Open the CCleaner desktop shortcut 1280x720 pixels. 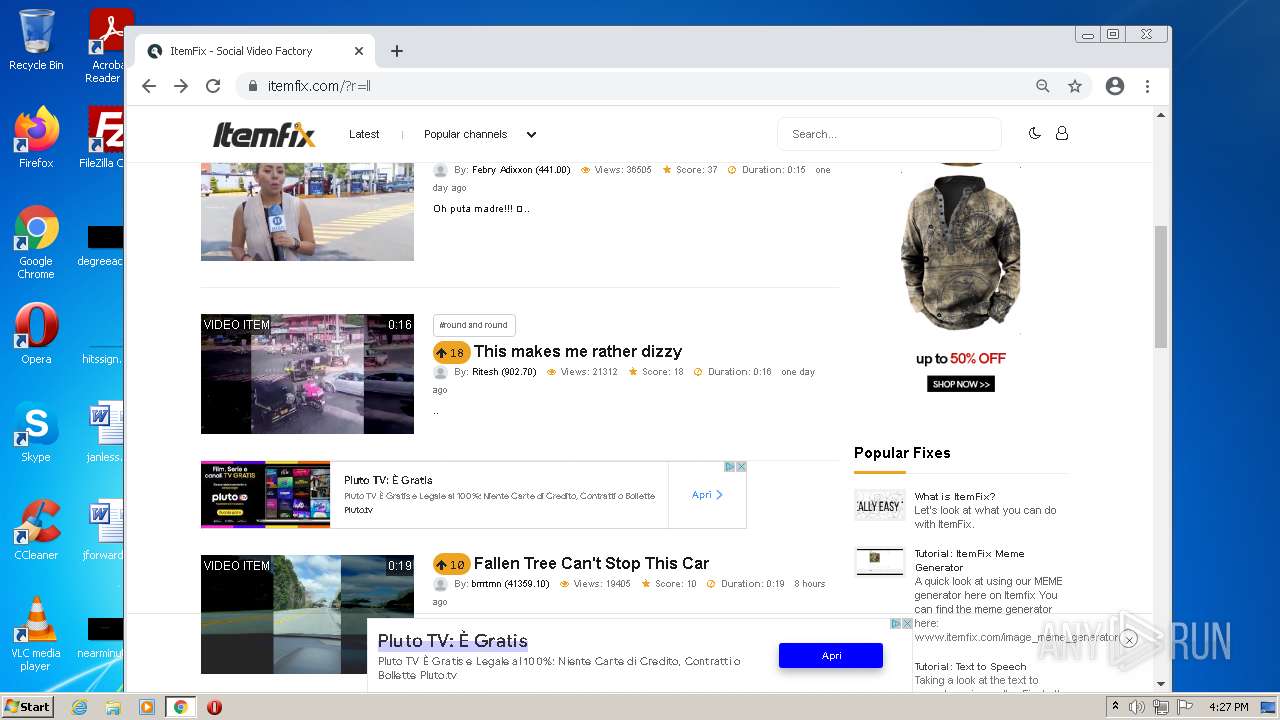click(36, 530)
